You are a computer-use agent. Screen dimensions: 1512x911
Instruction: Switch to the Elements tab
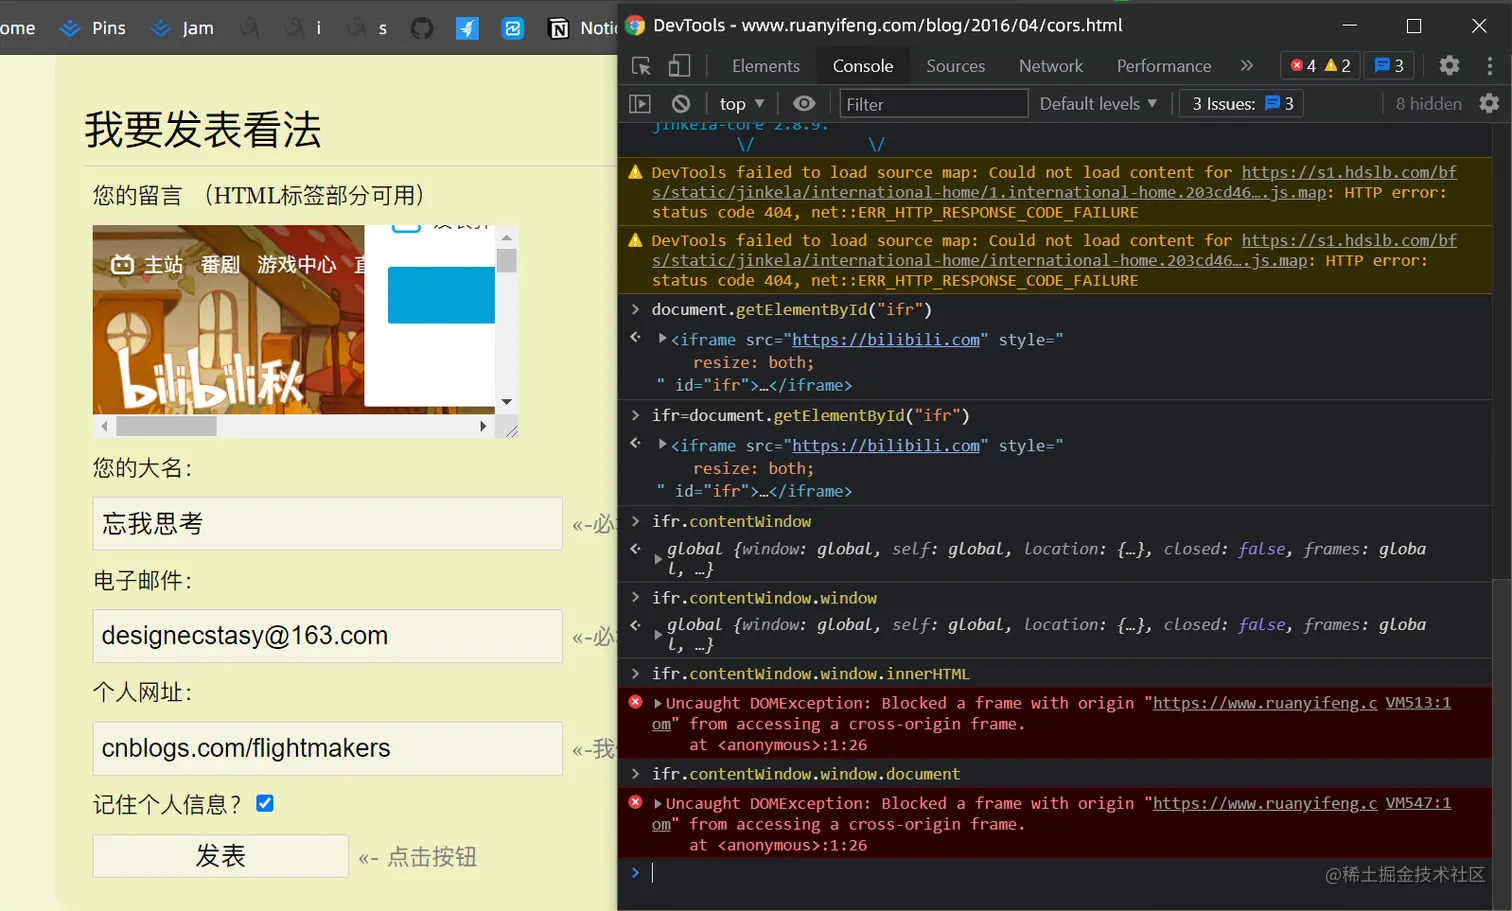coord(766,66)
